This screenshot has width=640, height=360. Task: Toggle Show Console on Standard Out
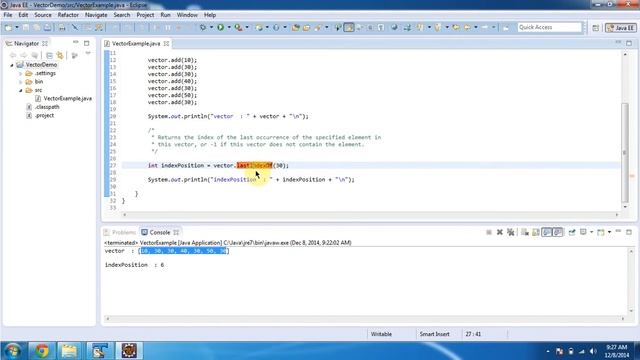pyautogui.click(x=547, y=232)
